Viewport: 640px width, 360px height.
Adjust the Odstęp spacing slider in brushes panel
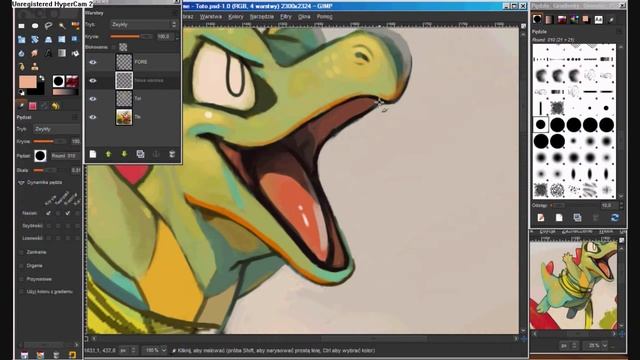tap(558, 205)
